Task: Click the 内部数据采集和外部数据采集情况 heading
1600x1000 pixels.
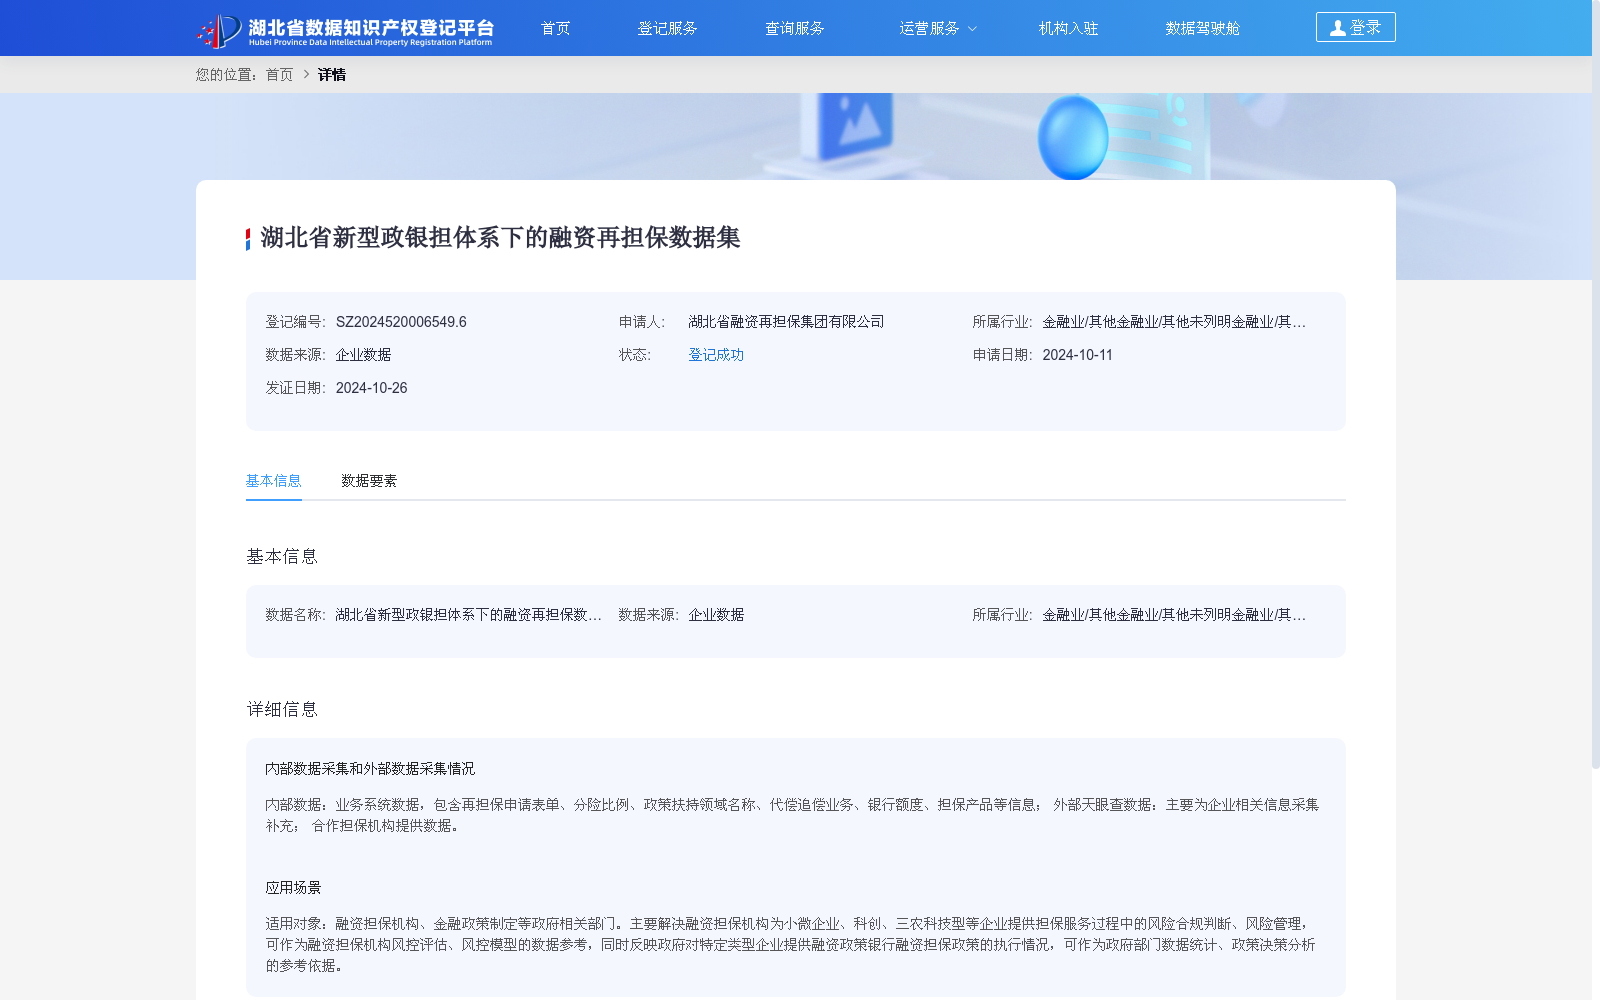Action: click(370, 769)
